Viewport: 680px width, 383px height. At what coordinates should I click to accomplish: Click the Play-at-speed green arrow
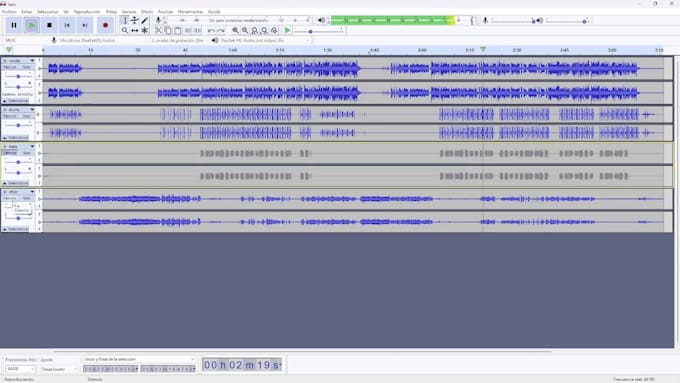pyautogui.click(x=288, y=30)
